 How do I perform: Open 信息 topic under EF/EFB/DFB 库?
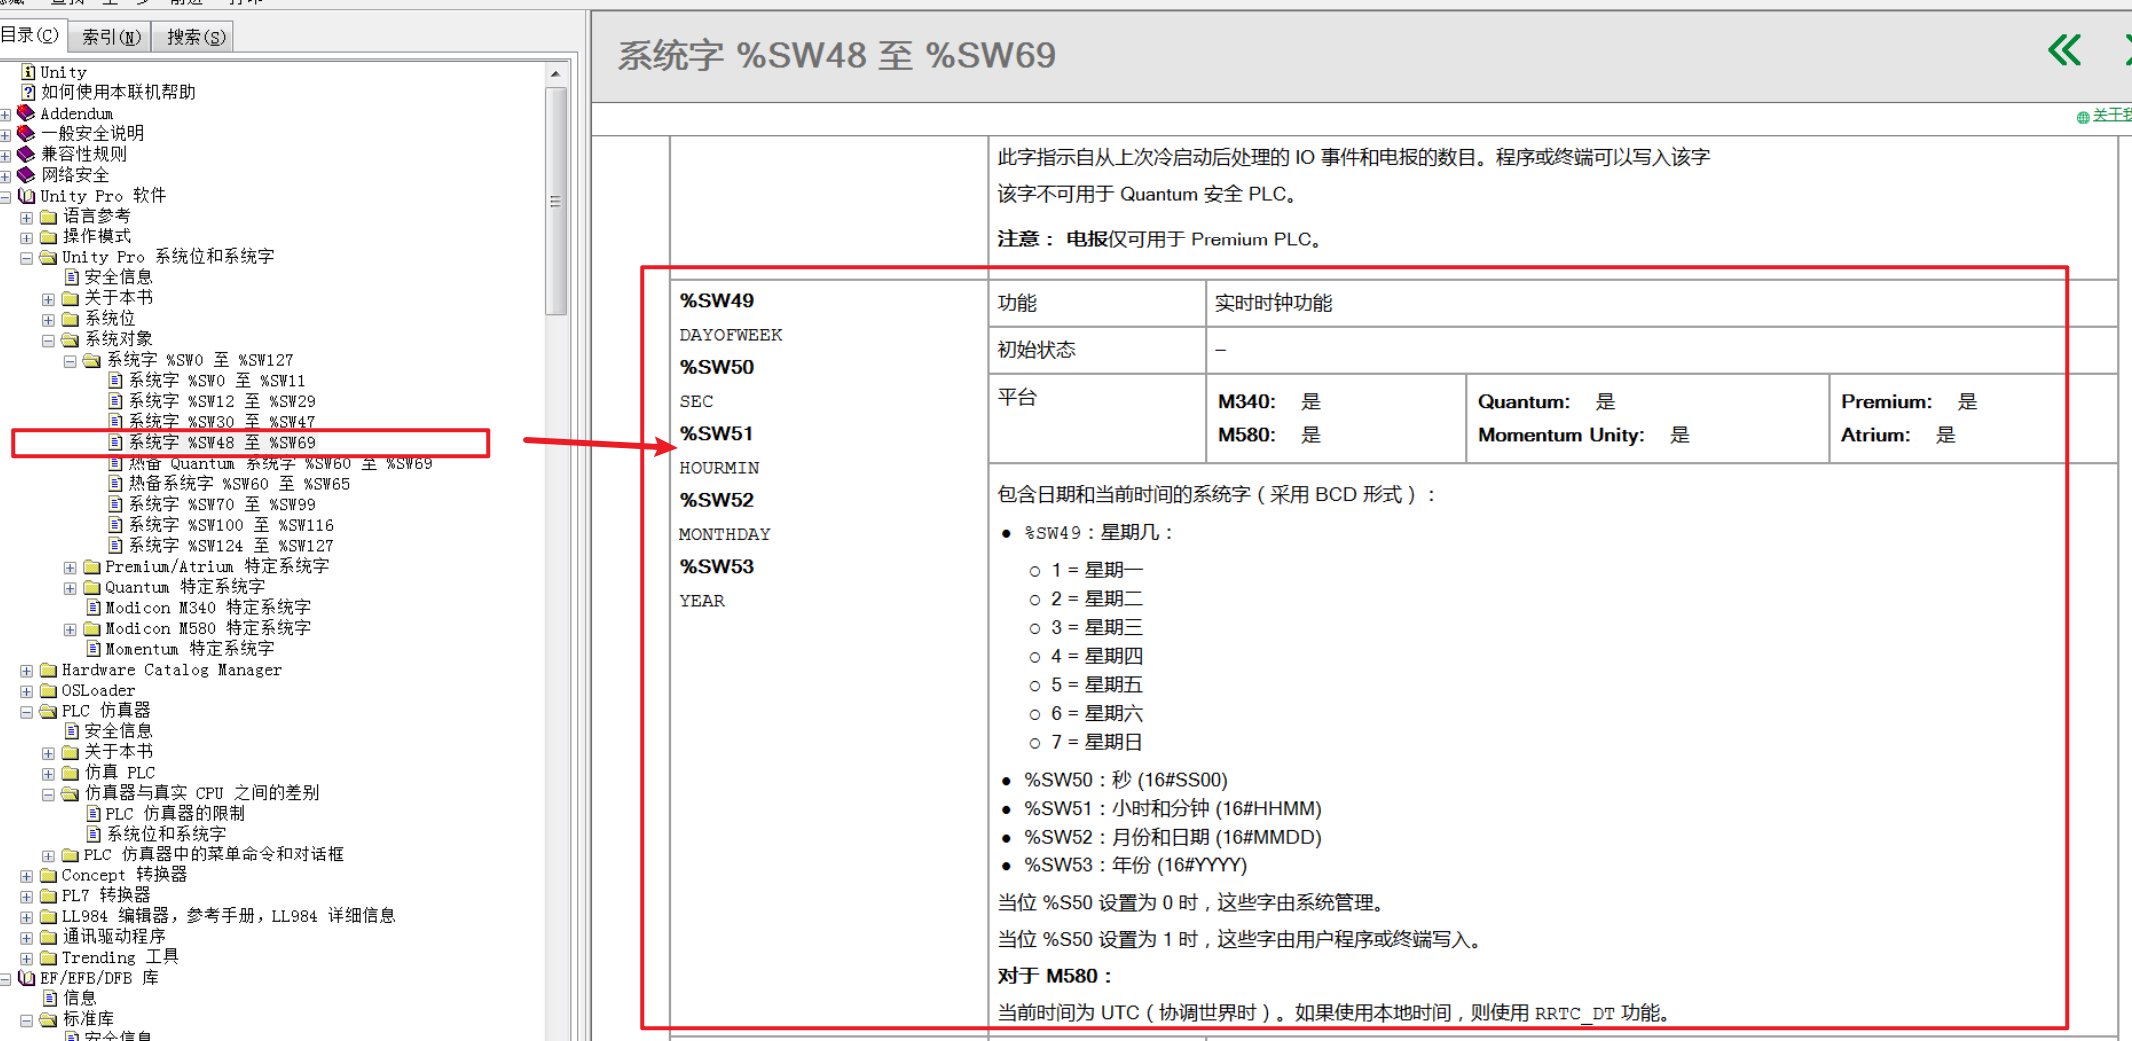click(x=79, y=998)
